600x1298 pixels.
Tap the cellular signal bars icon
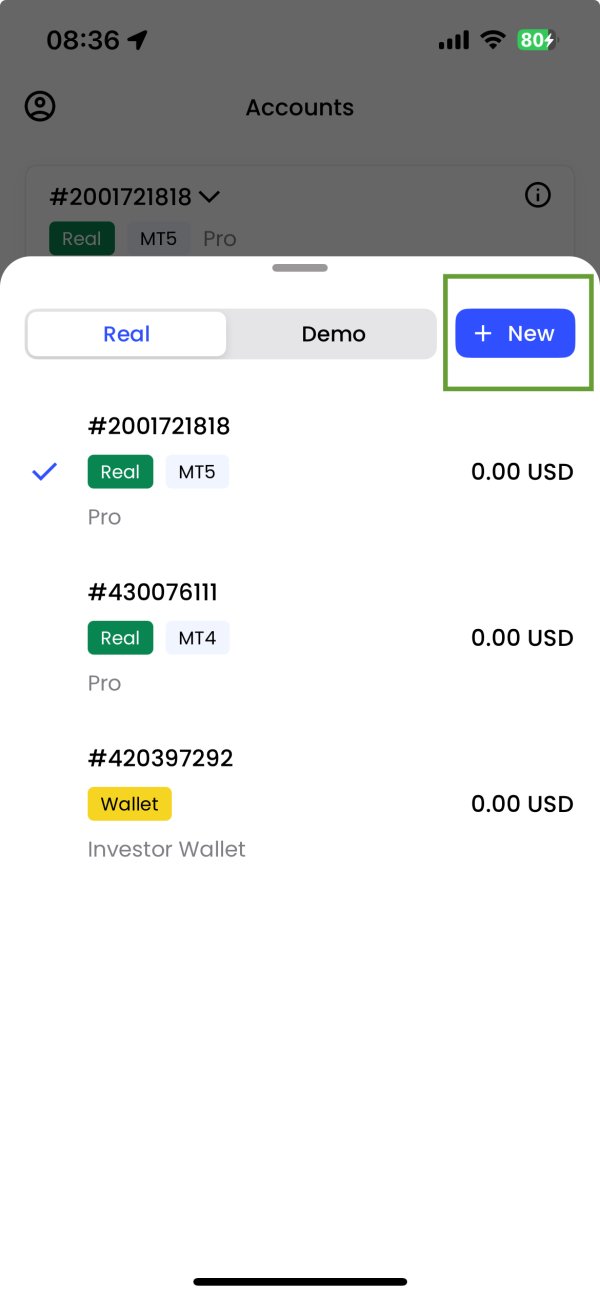click(x=453, y=41)
